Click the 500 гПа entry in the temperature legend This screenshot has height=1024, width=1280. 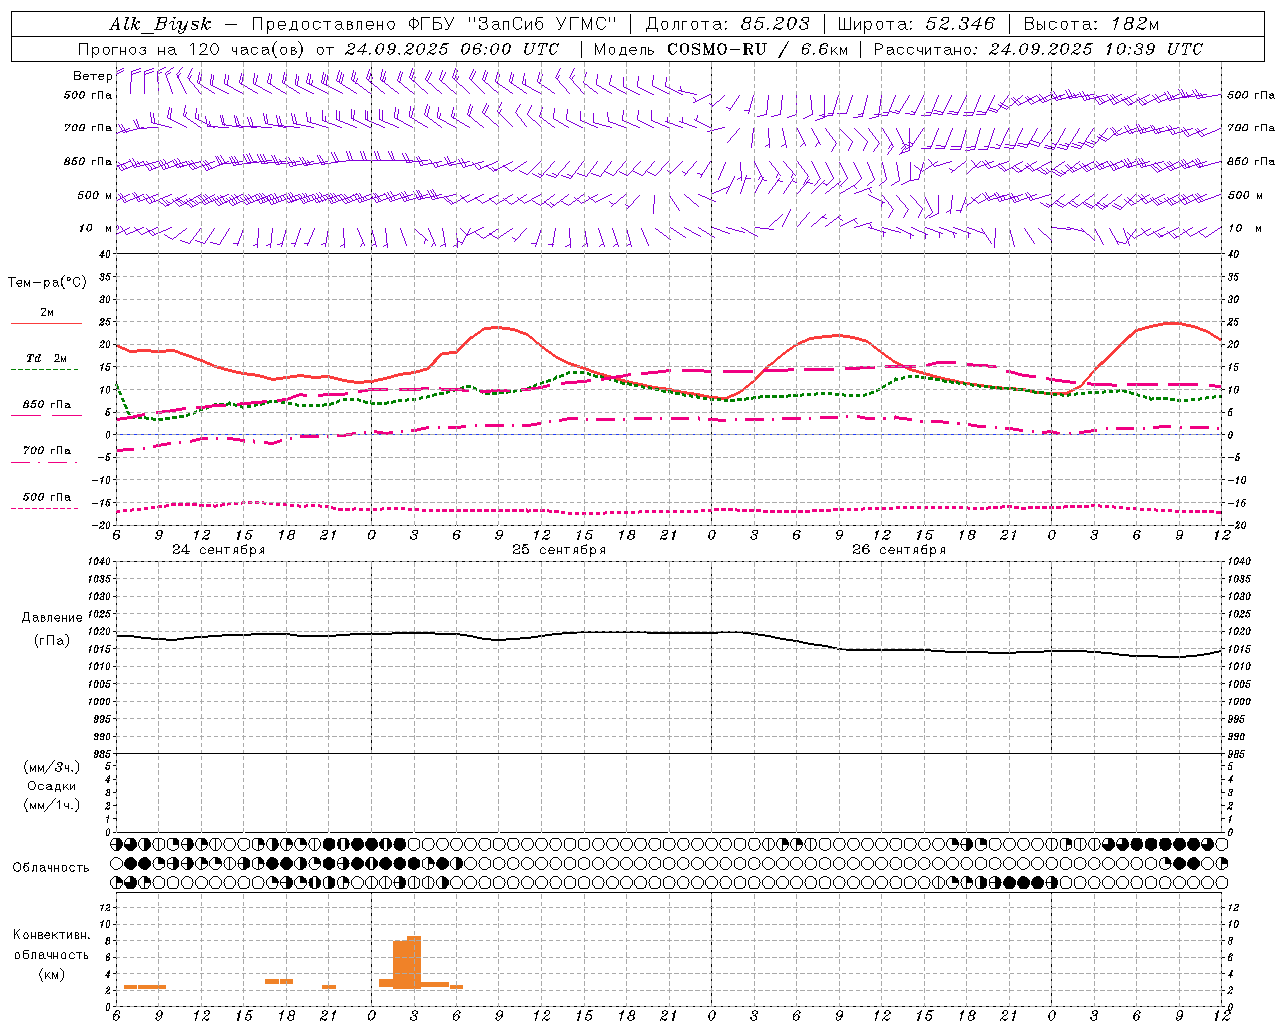coord(47,497)
